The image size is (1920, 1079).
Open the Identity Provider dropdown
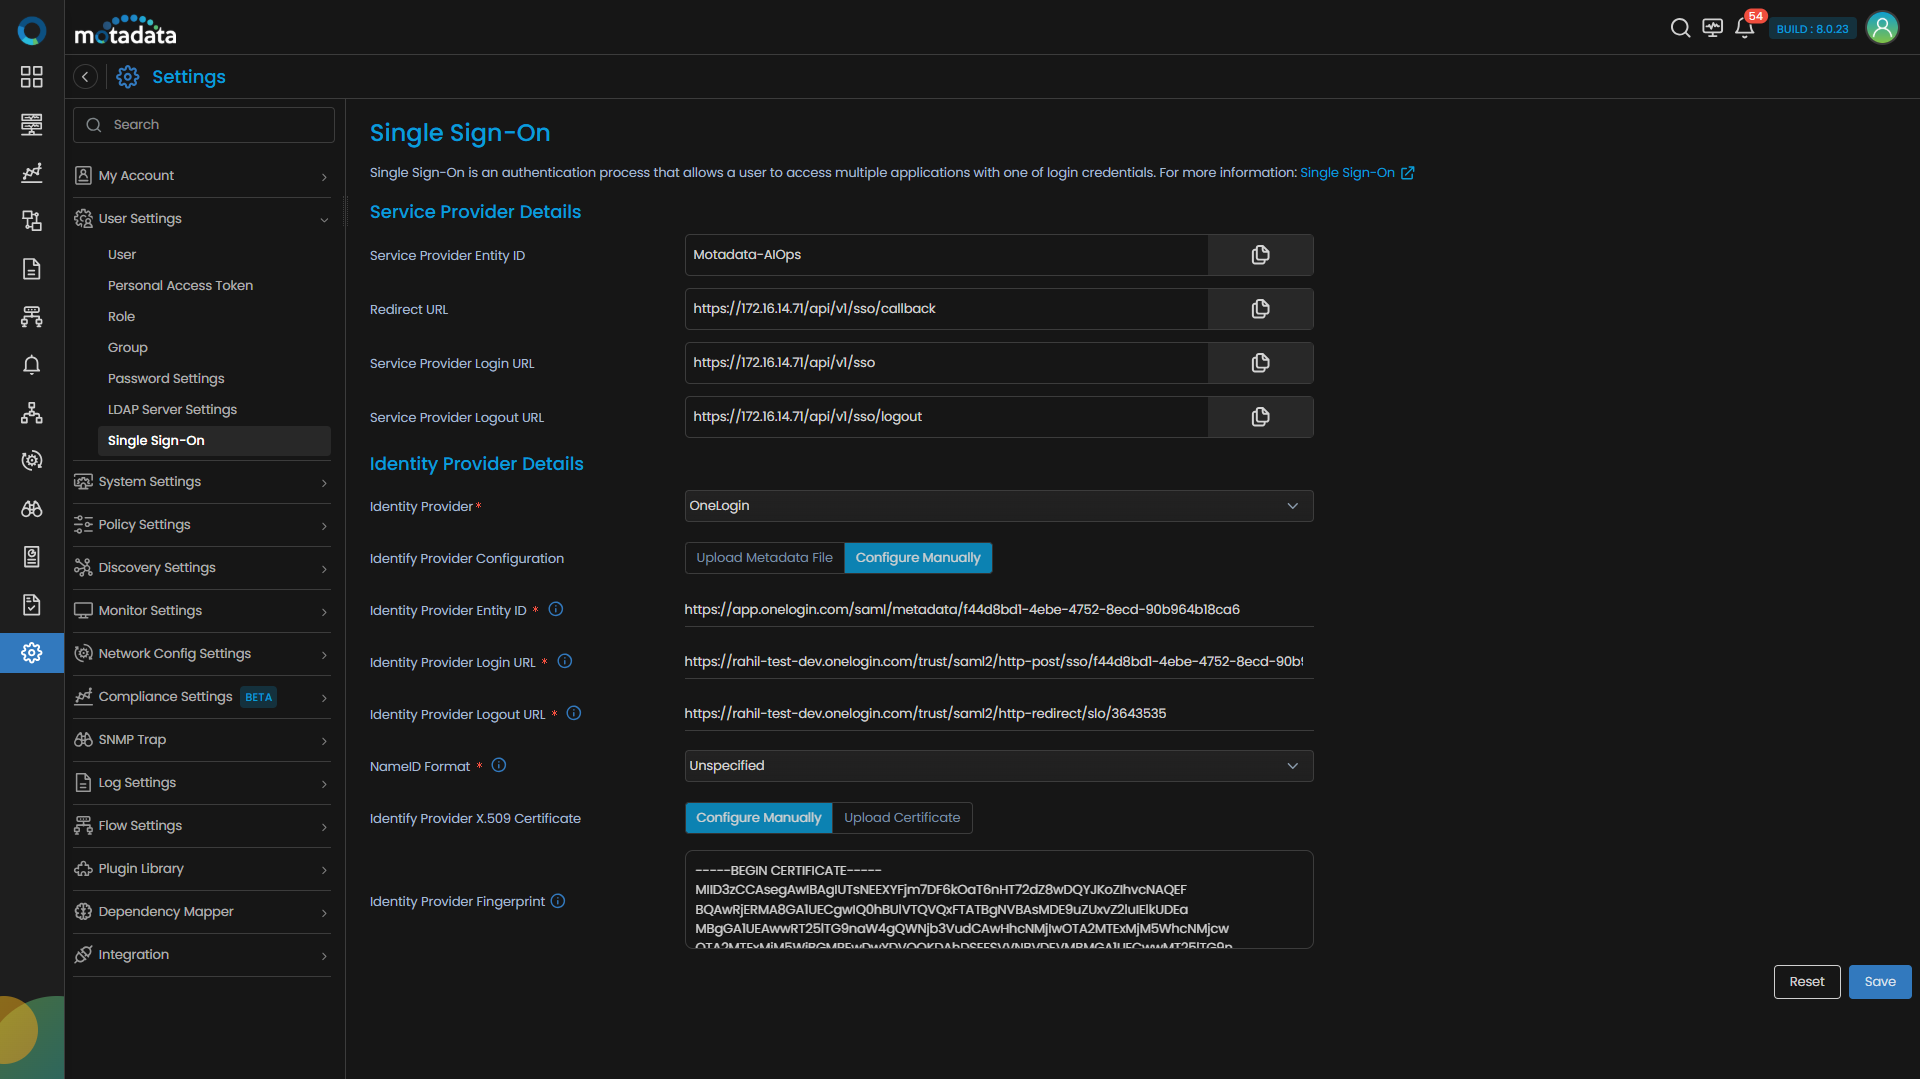coord(998,506)
